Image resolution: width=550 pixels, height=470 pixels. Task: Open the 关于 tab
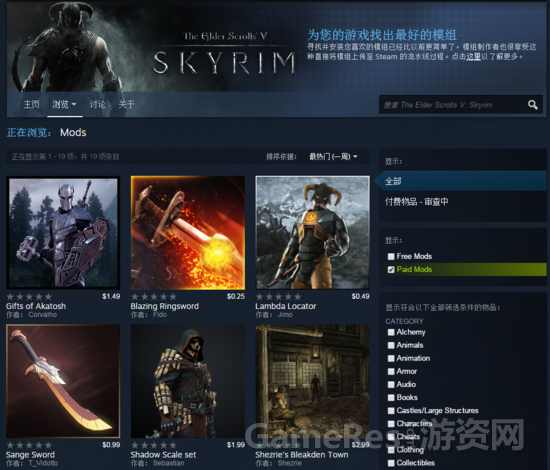126,104
